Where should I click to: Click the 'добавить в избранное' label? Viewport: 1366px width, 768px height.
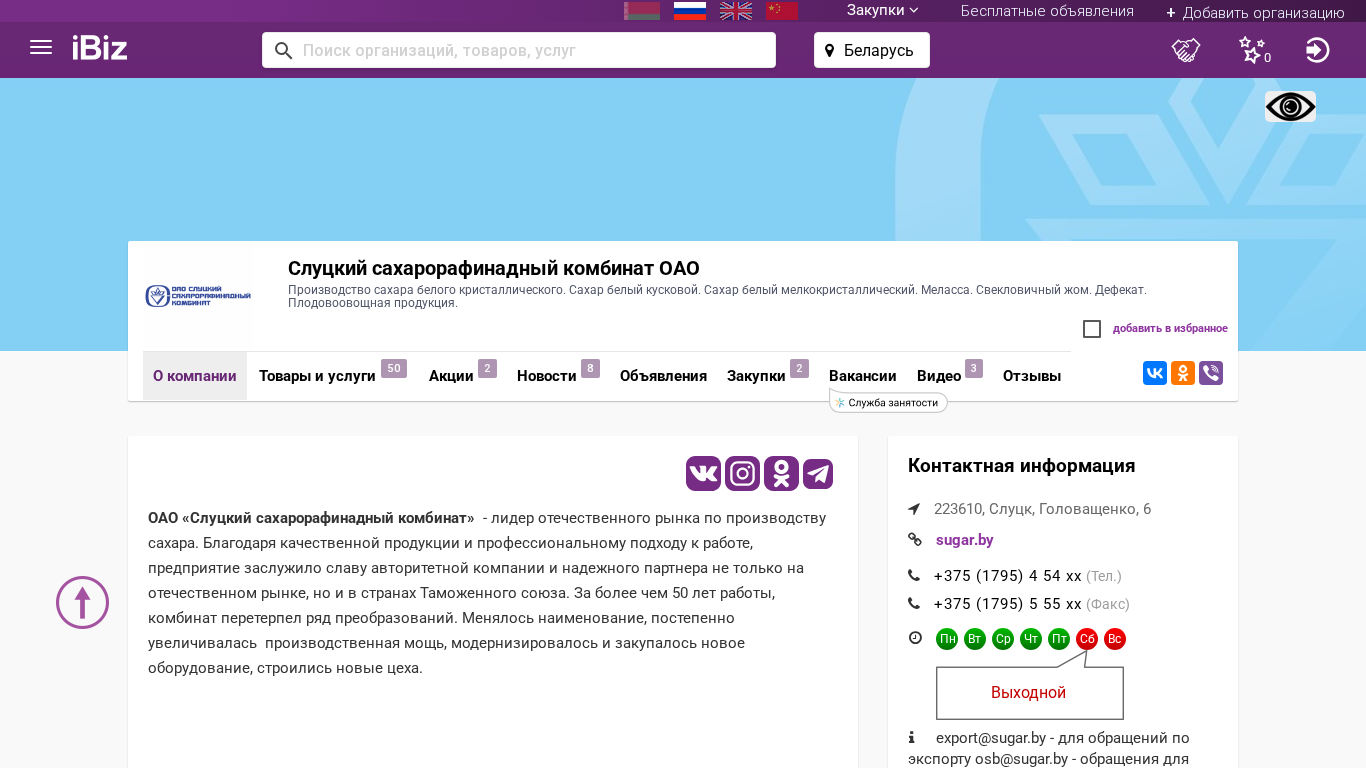tap(1170, 329)
